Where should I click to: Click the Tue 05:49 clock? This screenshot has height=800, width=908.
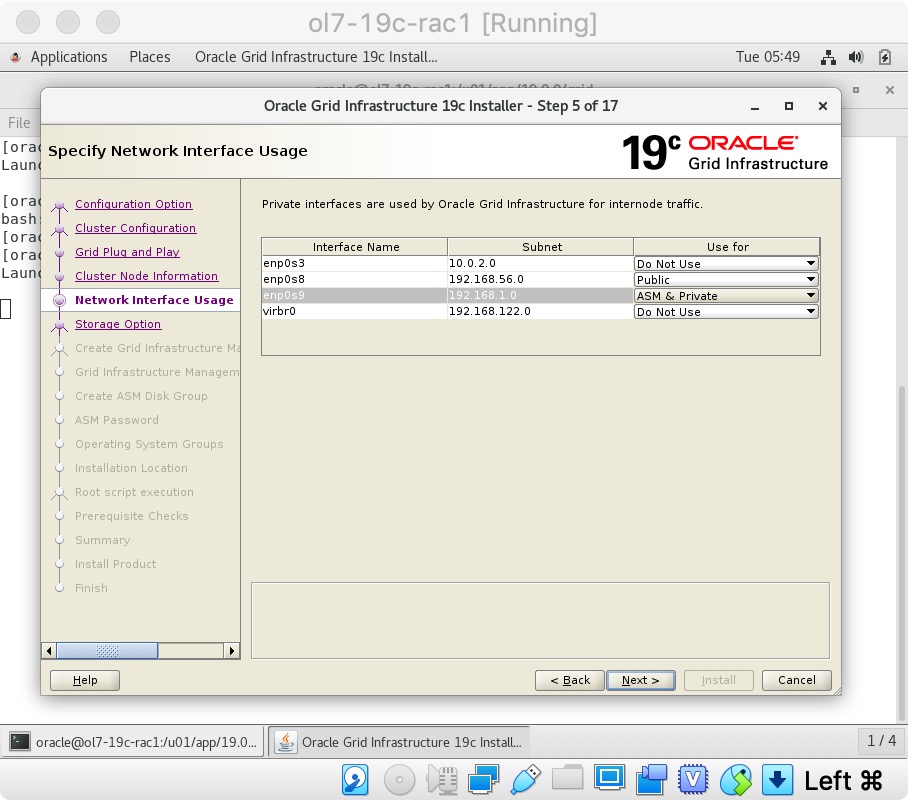pyautogui.click(x=767, y=57)
